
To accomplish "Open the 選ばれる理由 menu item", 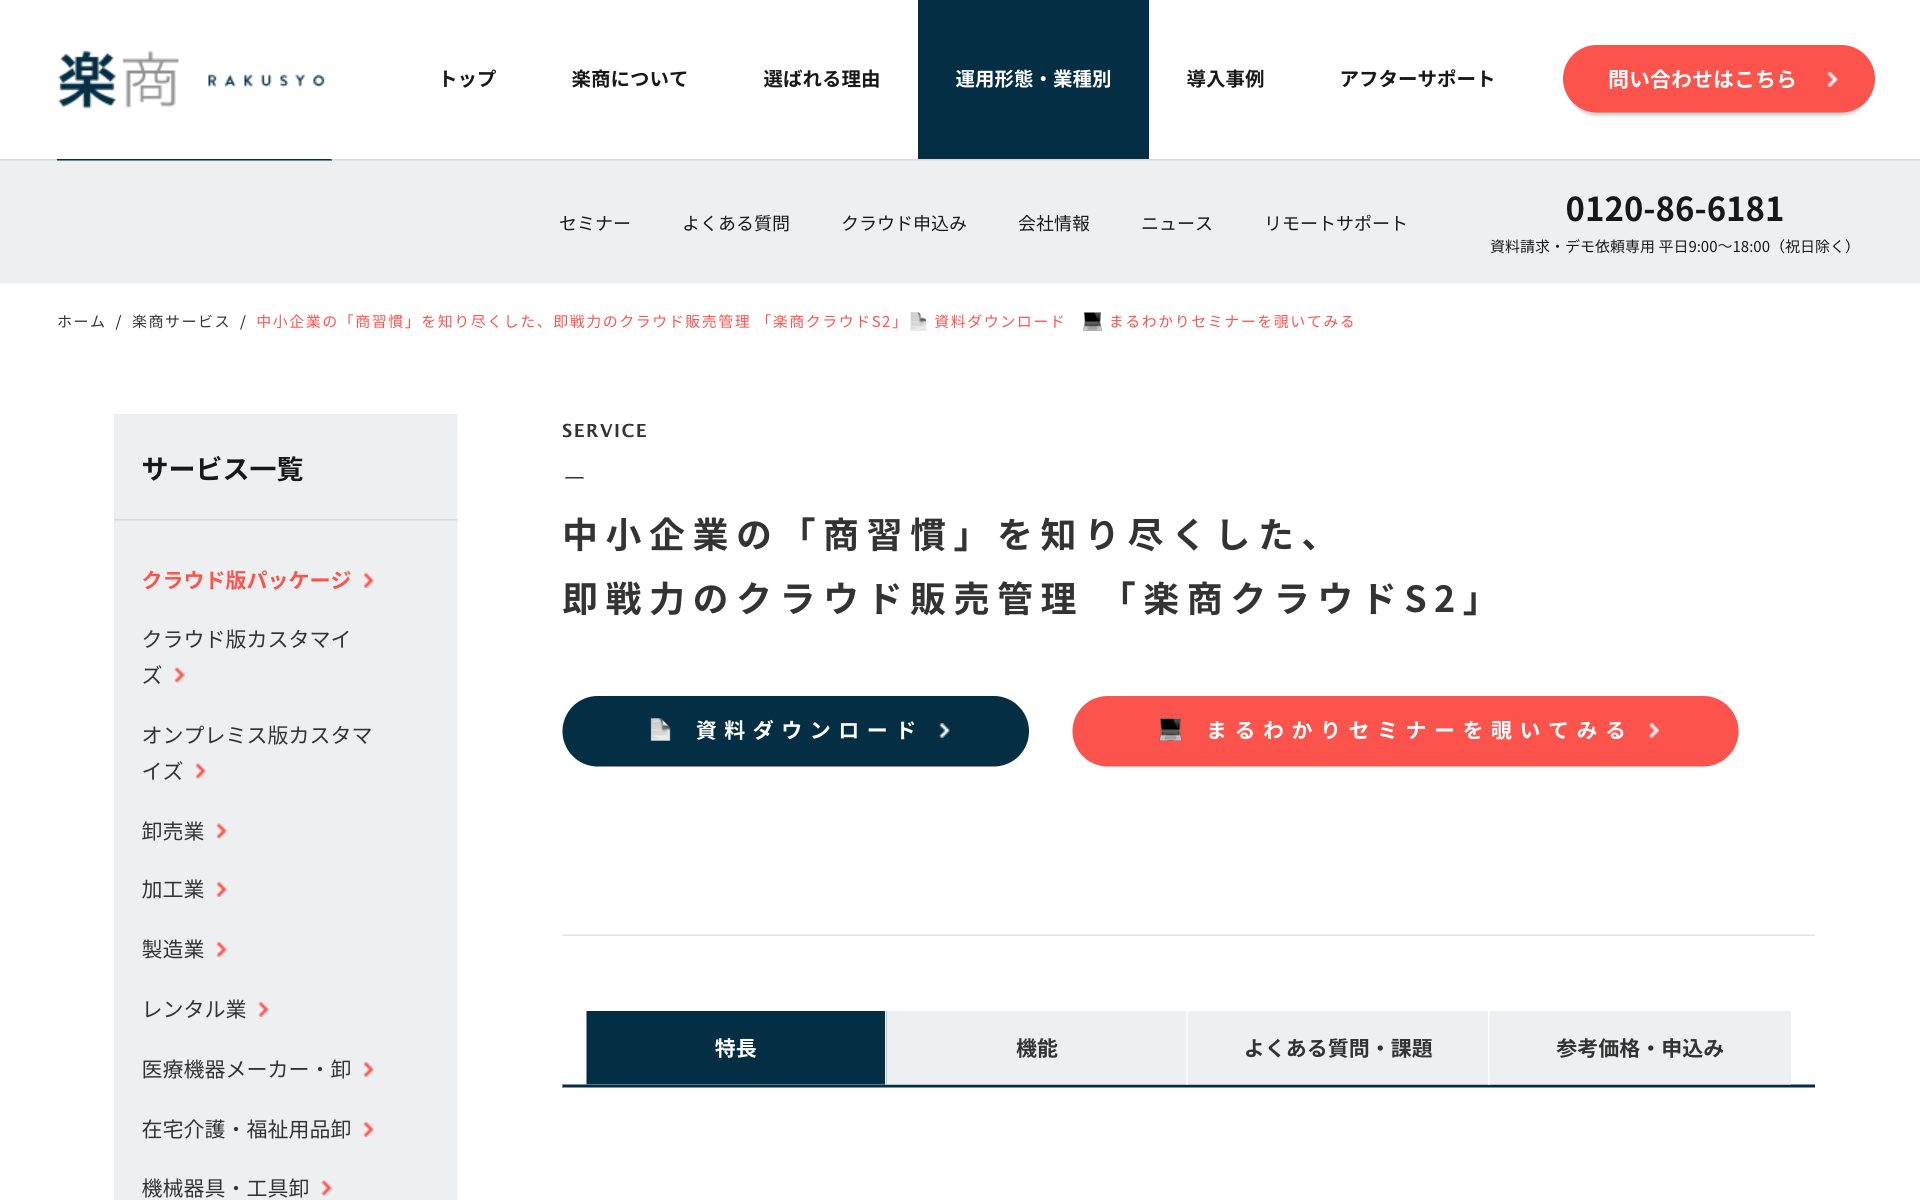I will pyautogui.click(x=821, y=79).
